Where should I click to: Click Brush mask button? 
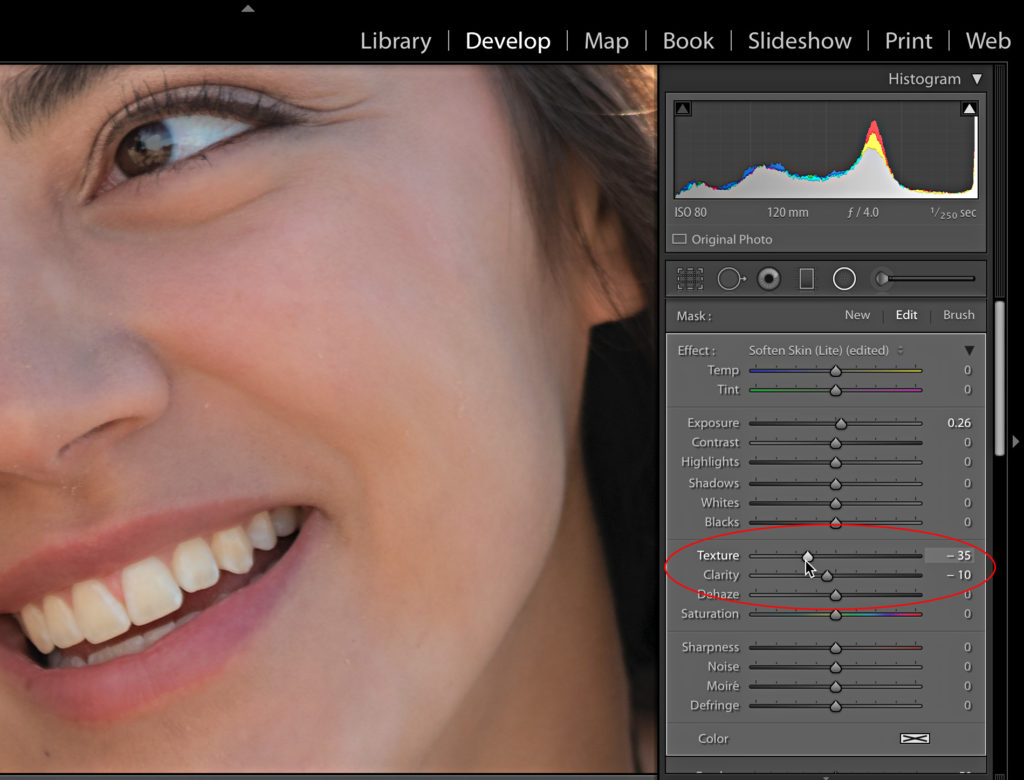pos(959,315)
